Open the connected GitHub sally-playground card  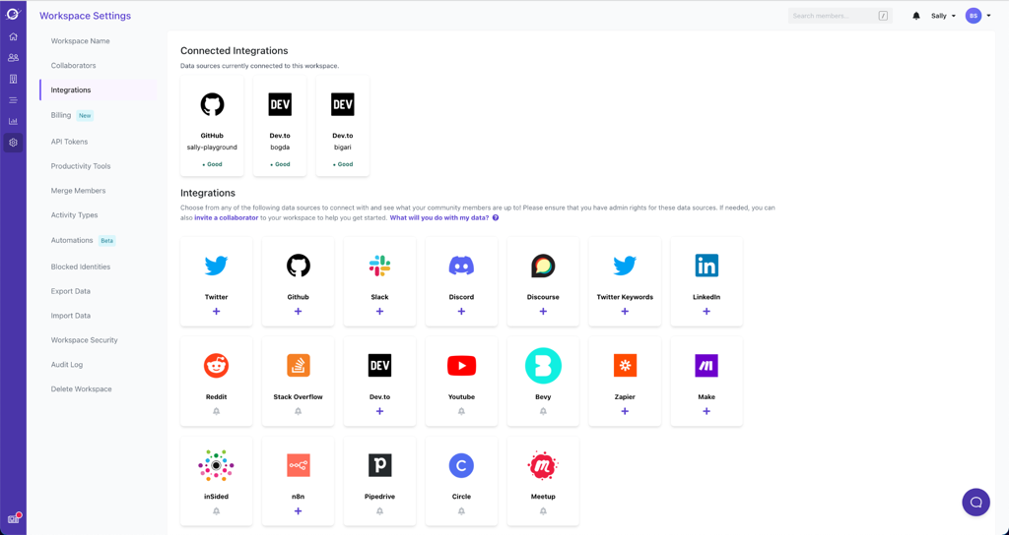(x=212, y=126)
